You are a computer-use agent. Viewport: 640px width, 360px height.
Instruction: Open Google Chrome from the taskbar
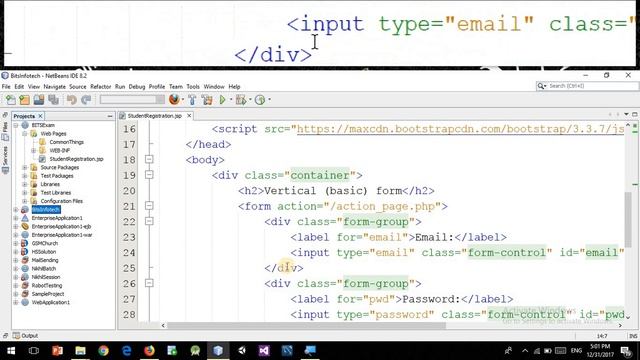coord(103,350)
